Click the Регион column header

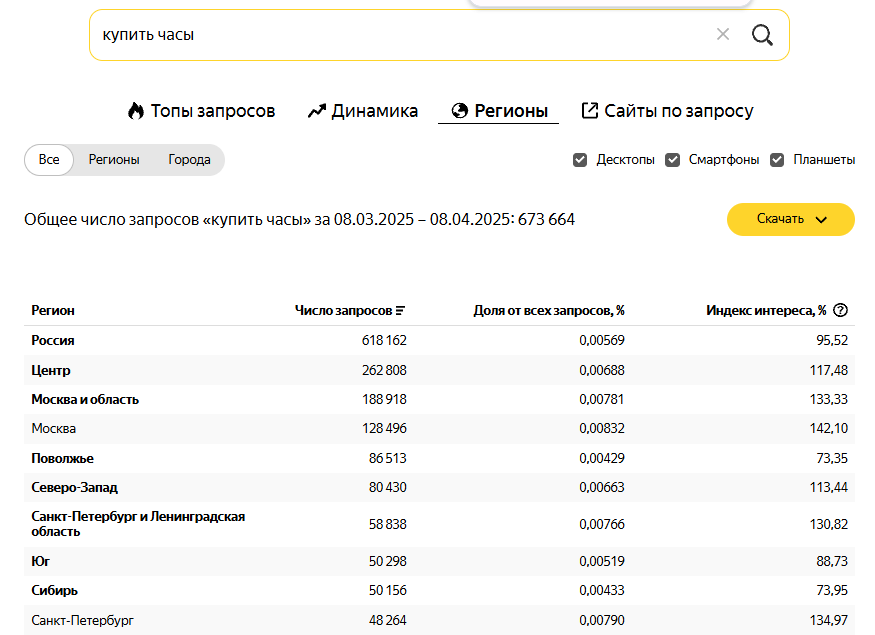click(x=53, y=310)
